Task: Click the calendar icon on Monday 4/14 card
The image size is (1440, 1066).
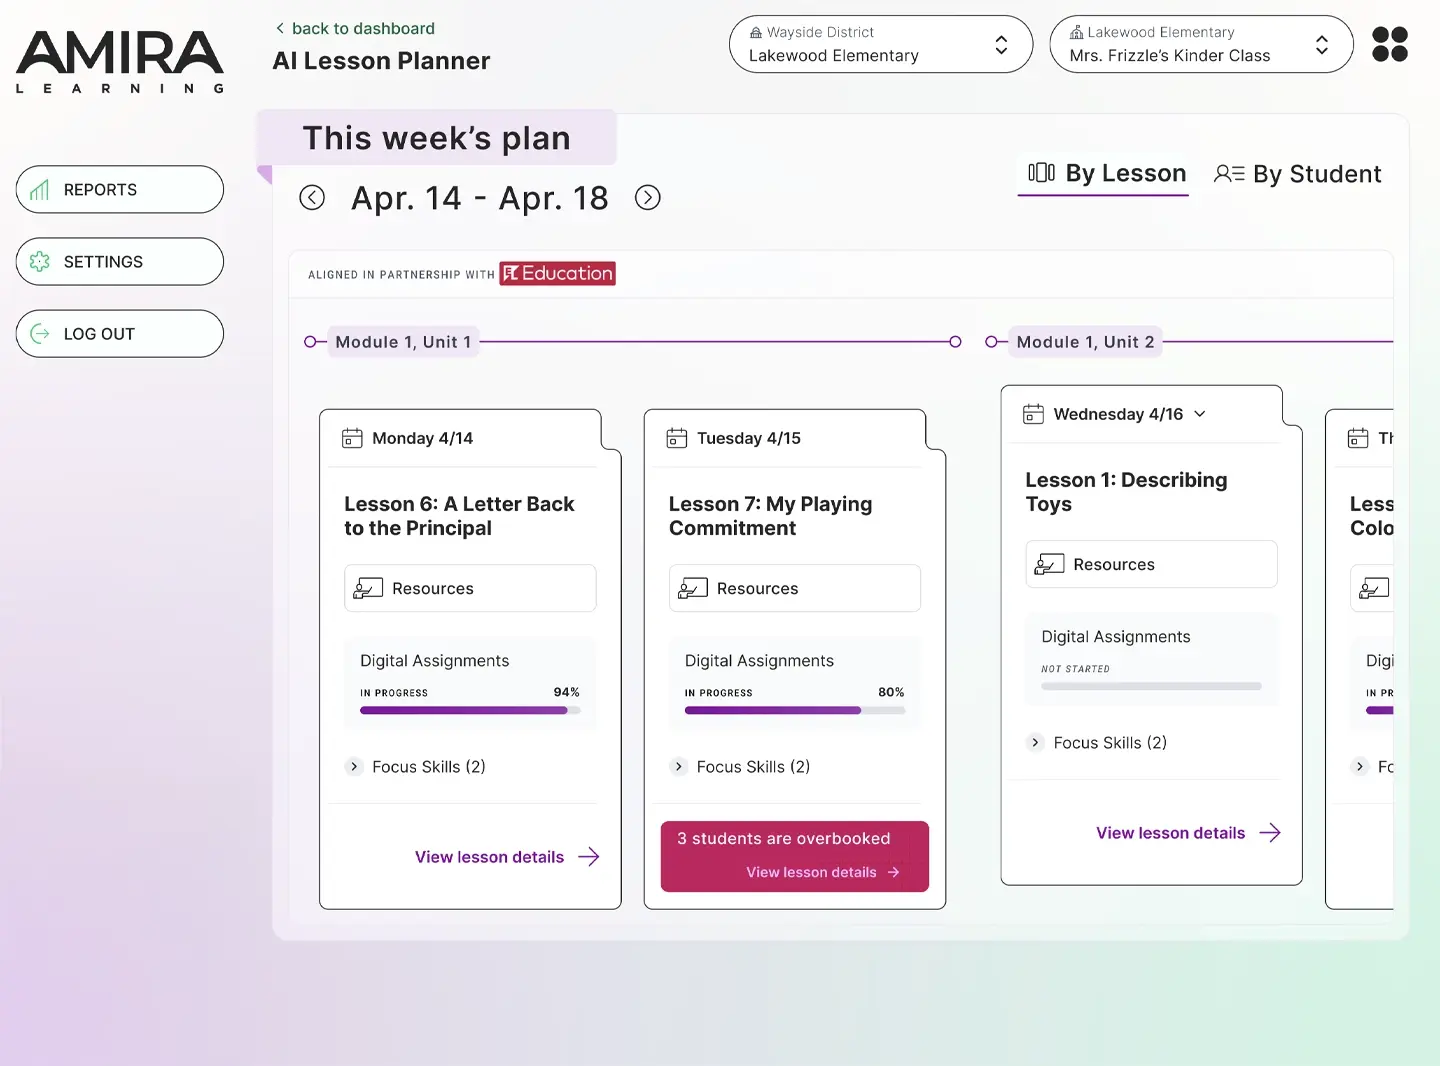Action: (352, 438)
